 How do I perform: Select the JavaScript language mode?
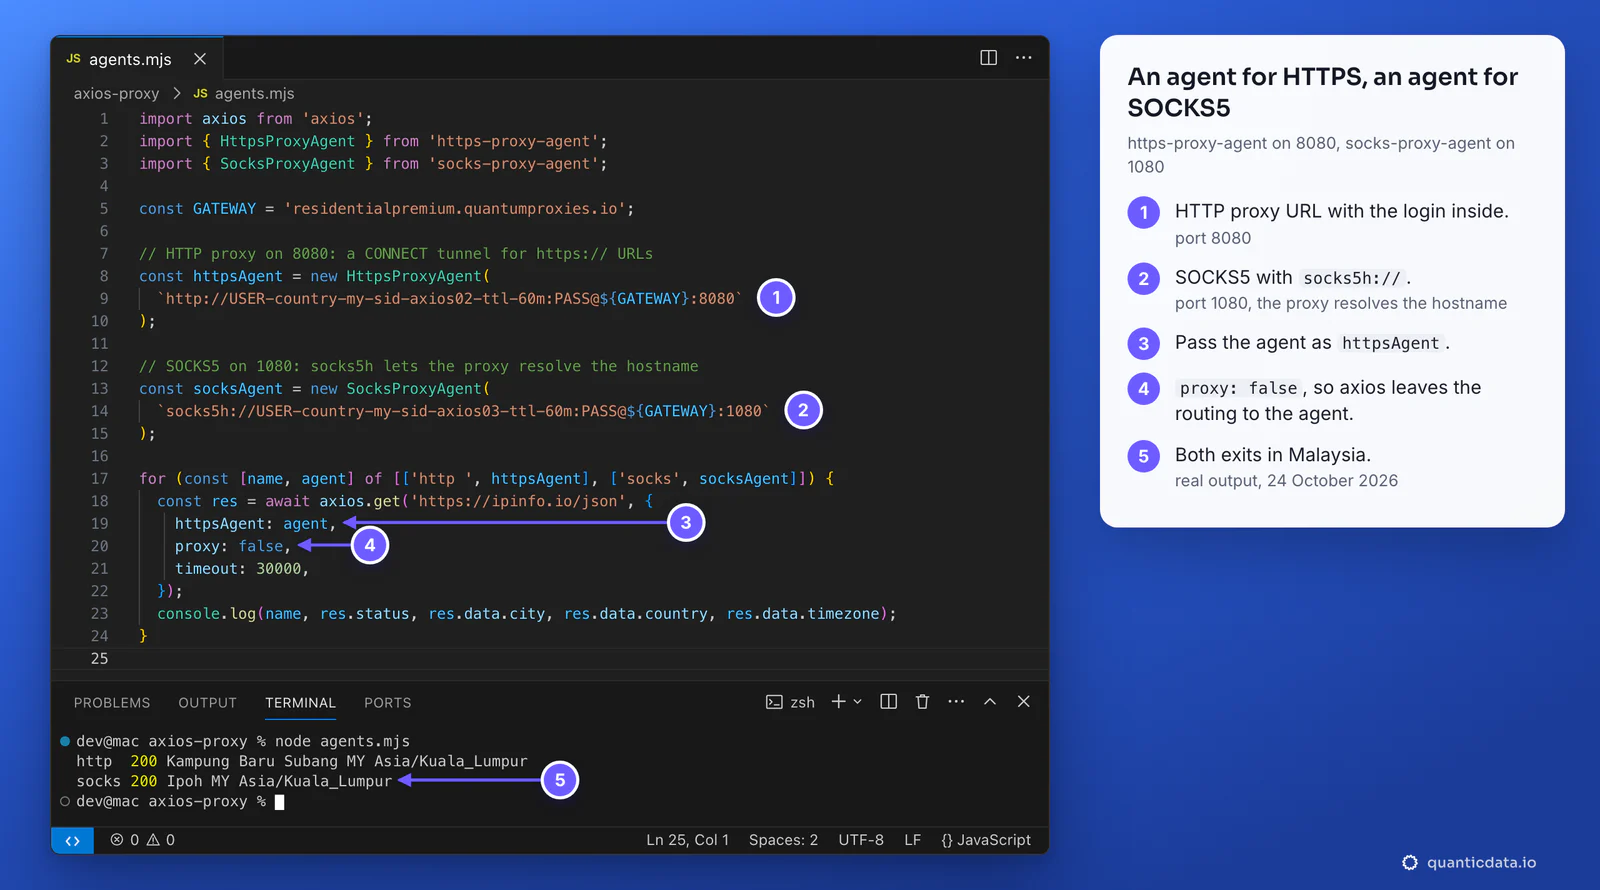coord(986,840)
